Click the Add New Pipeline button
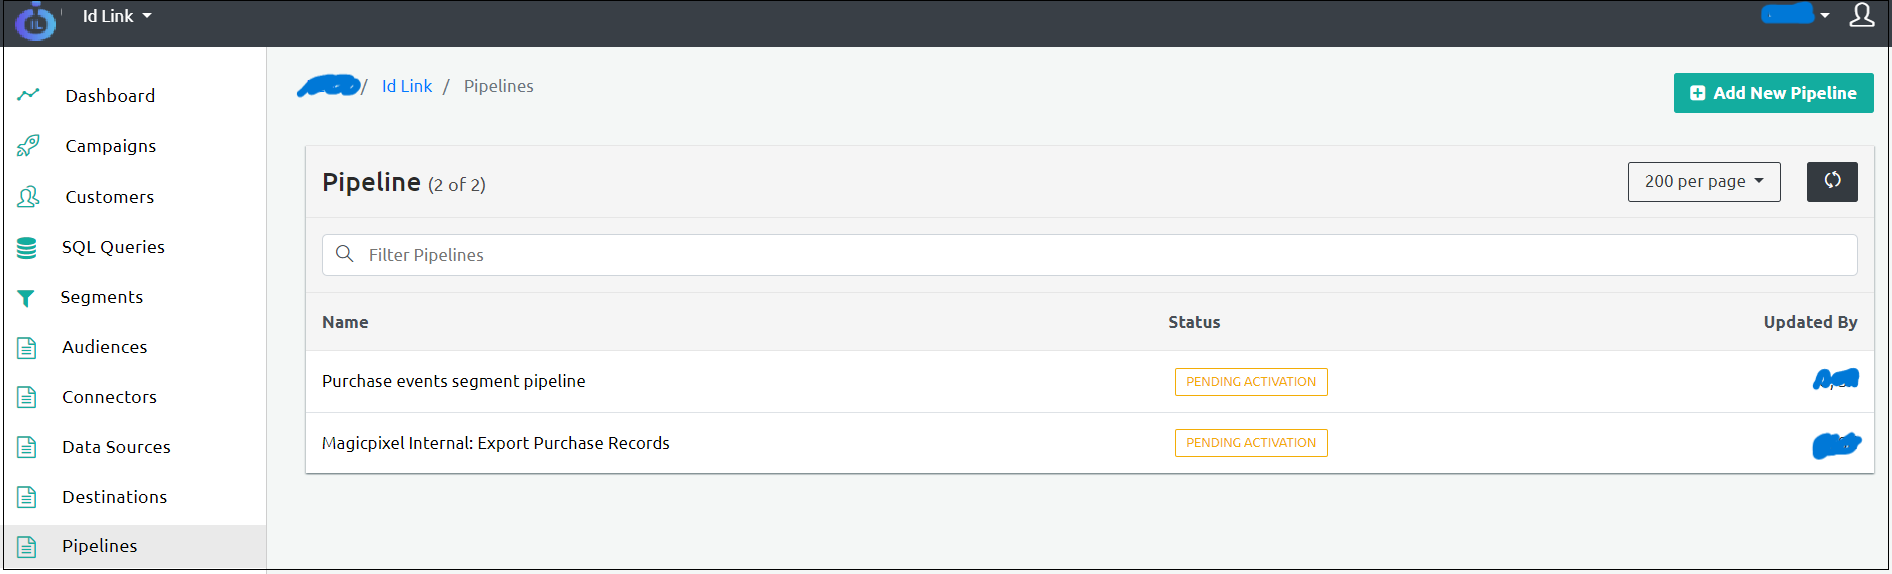Image resolution: width=1892 pixels, height=574 pixels. point(1772,93)
